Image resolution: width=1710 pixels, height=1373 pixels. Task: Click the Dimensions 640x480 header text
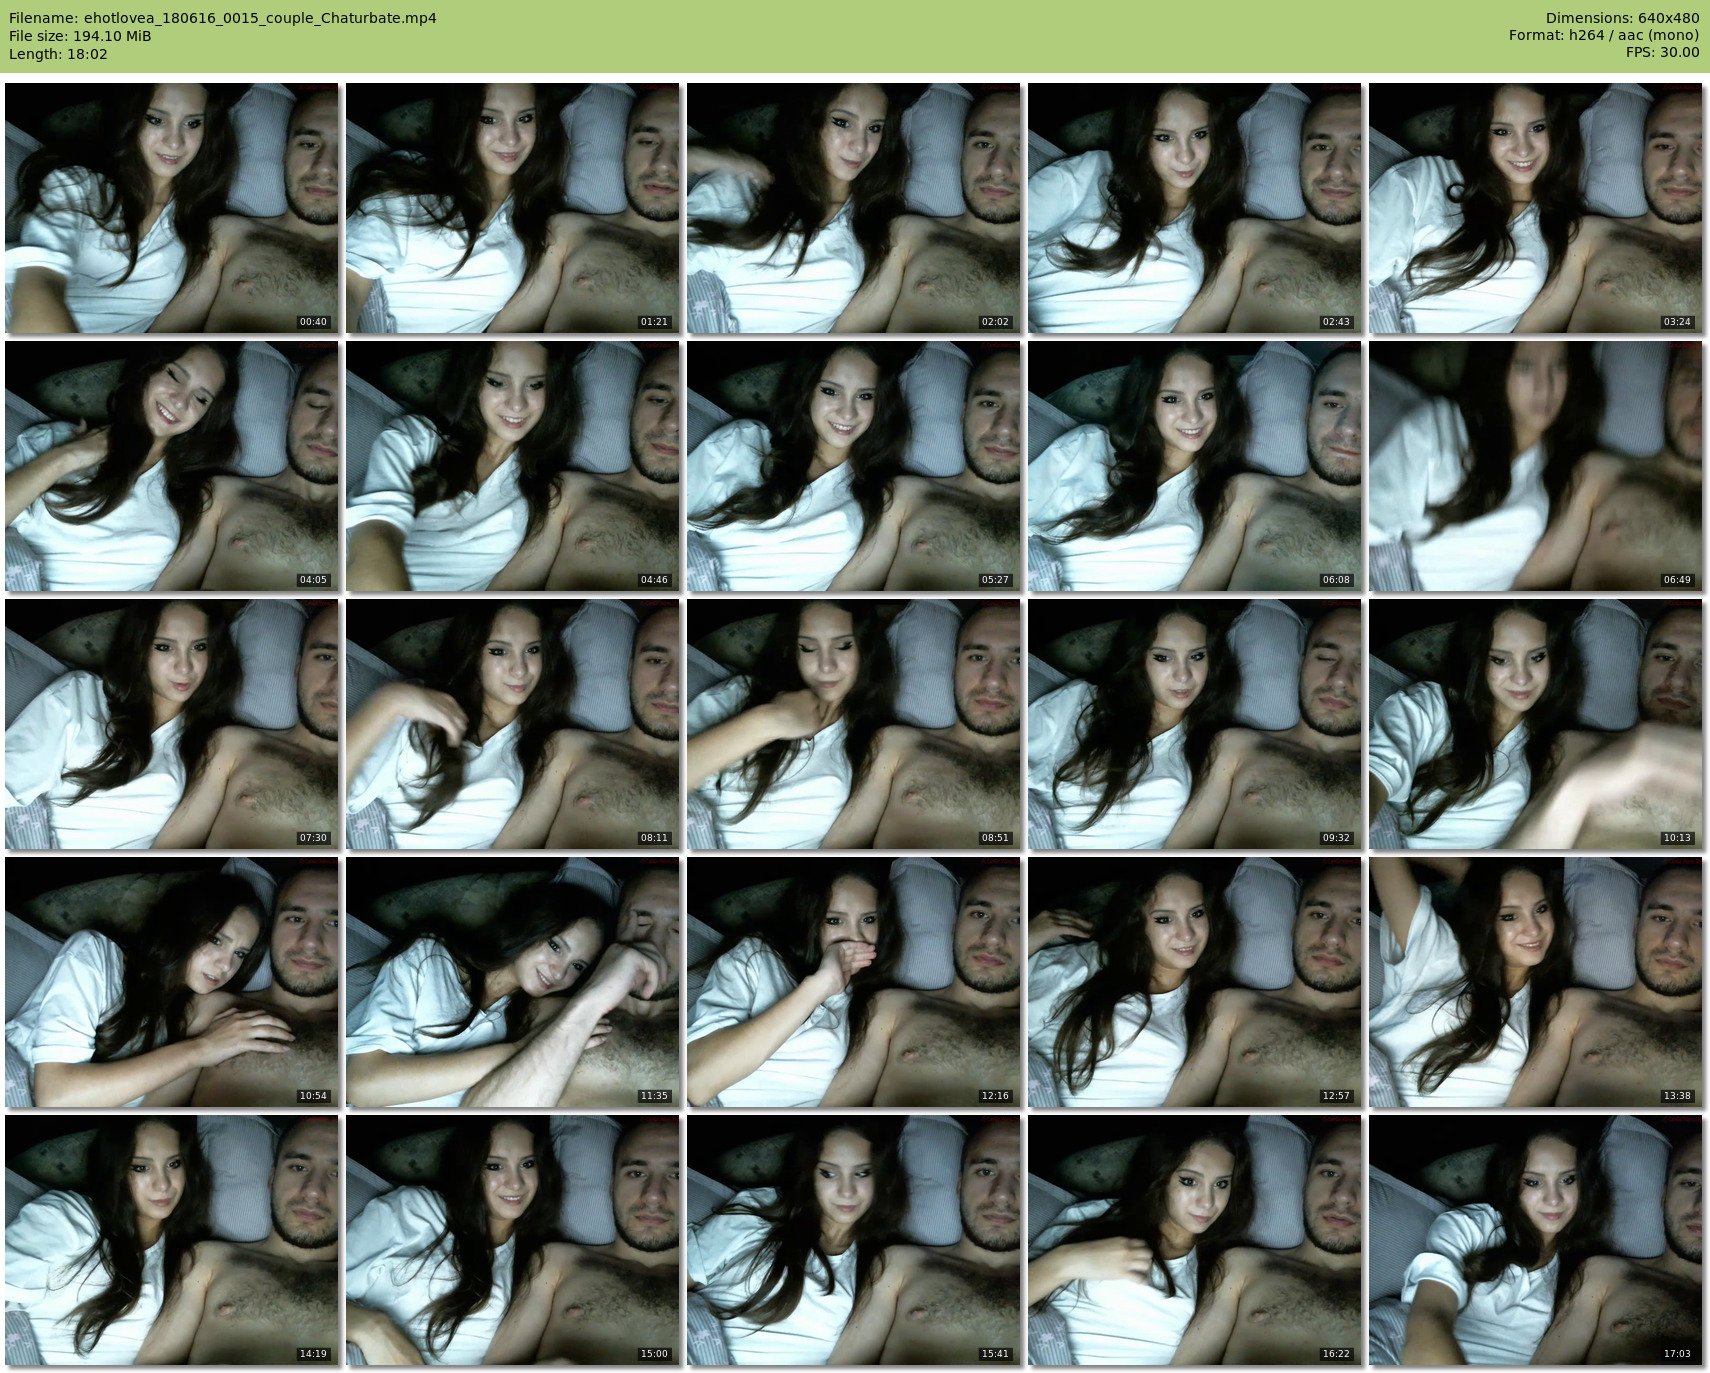tap(1622, 18)
